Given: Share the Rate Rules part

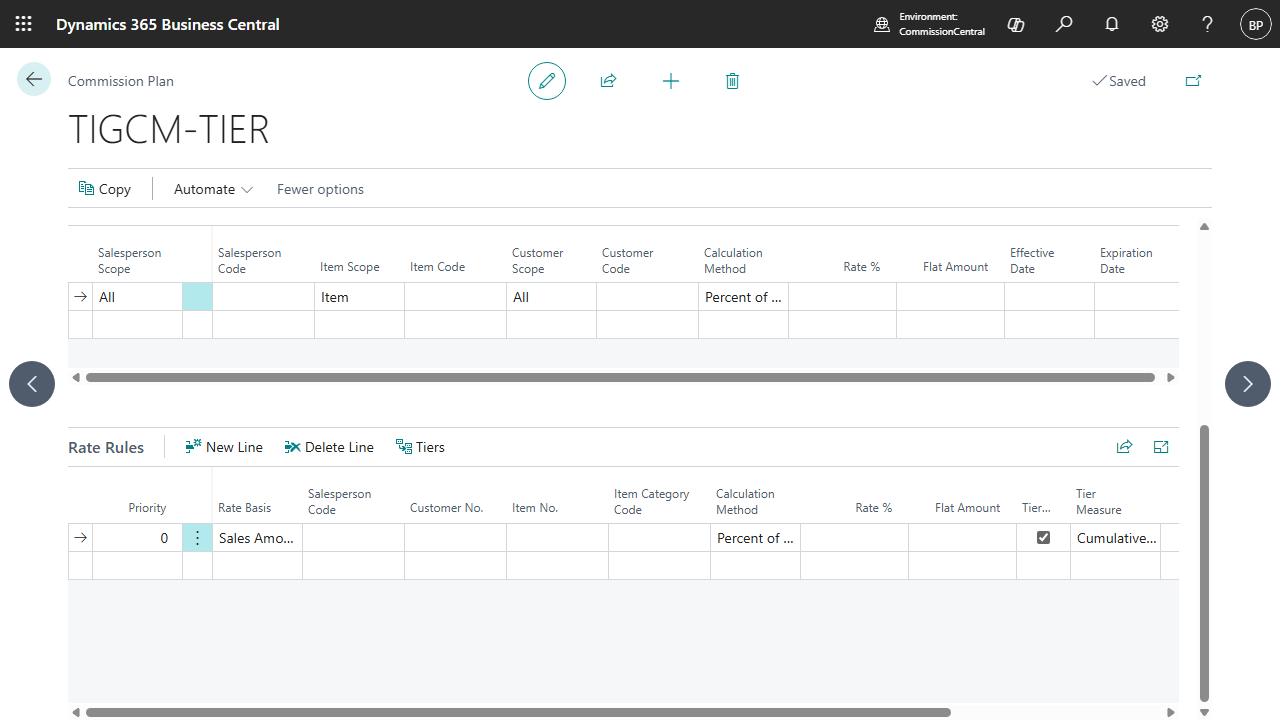Looking at the screenshot, I should [x=1125, y=447].
